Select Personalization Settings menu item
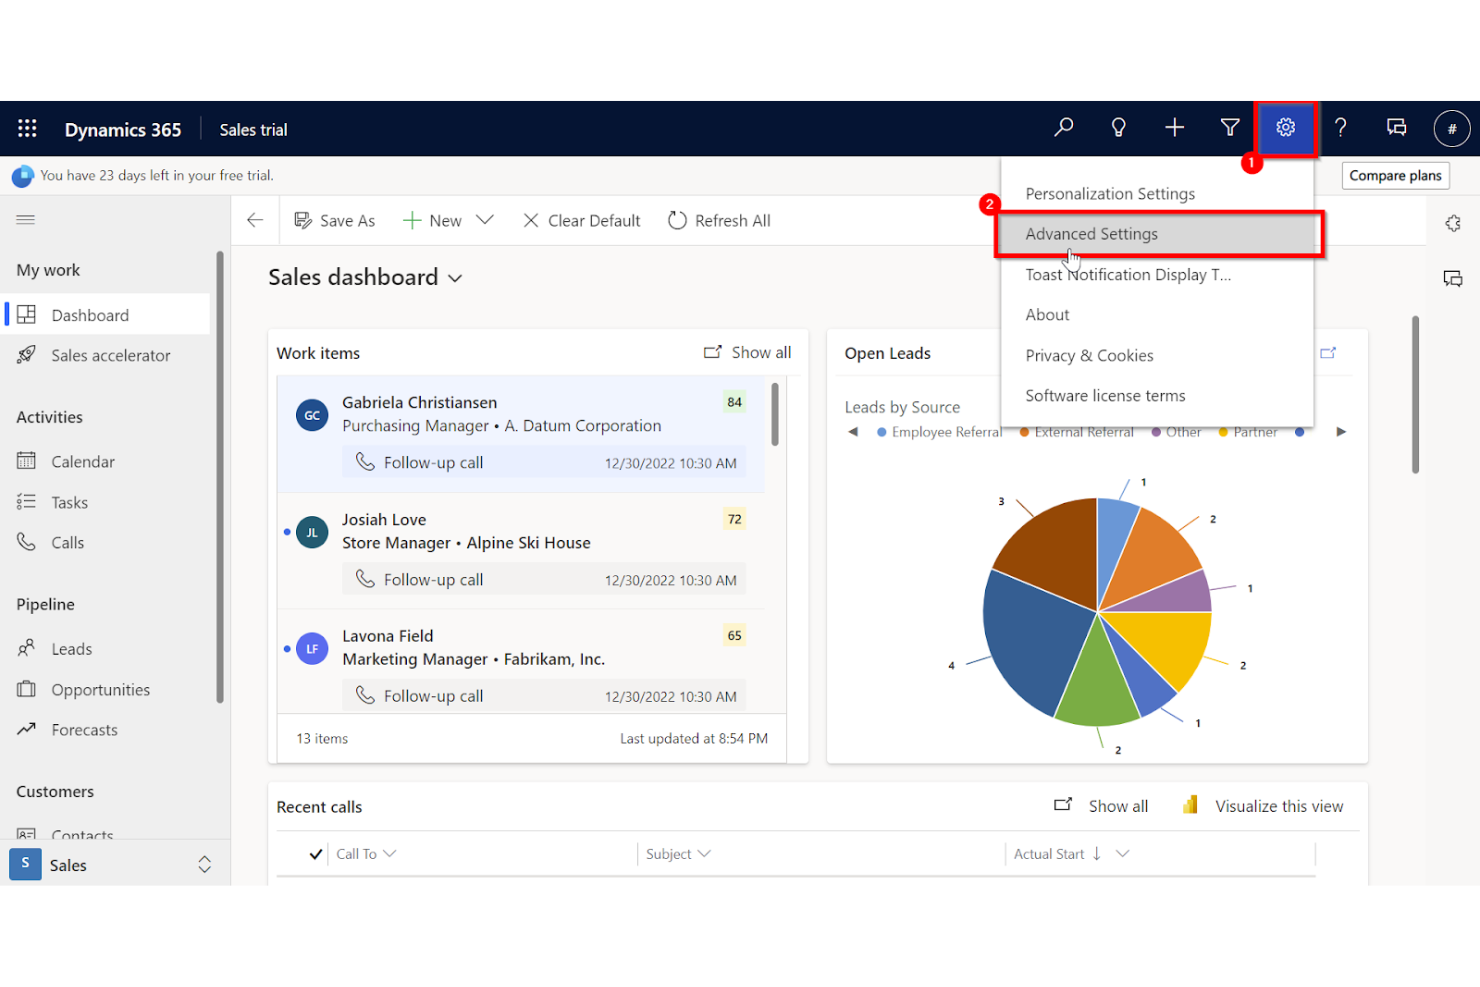Viewport: 1480px width, 987px height. [1157, 193]
